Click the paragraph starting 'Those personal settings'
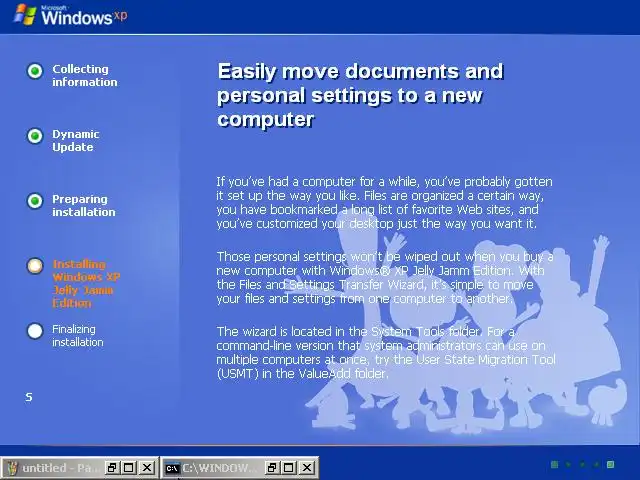Image resolution: width=640 pixels, height=480 pixels. [x=385, y=278]
